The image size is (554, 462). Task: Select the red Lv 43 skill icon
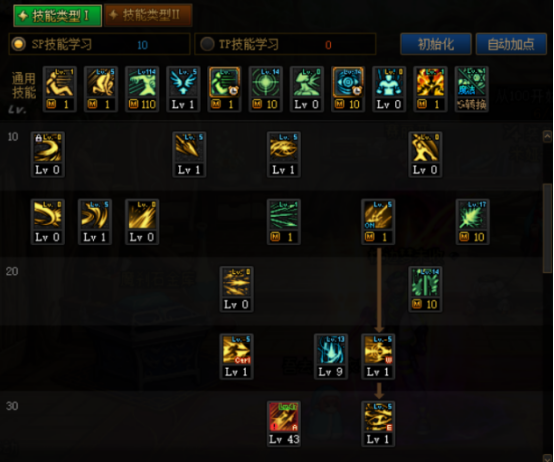284,424
